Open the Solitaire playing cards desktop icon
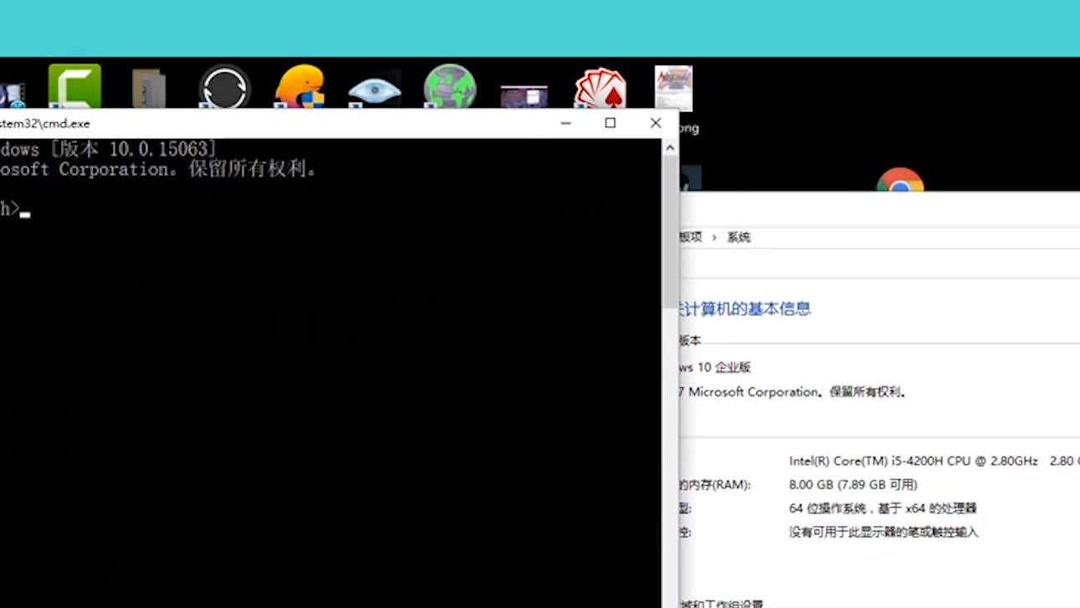This screenshot has height=608, width=1080. coord(598,85)
